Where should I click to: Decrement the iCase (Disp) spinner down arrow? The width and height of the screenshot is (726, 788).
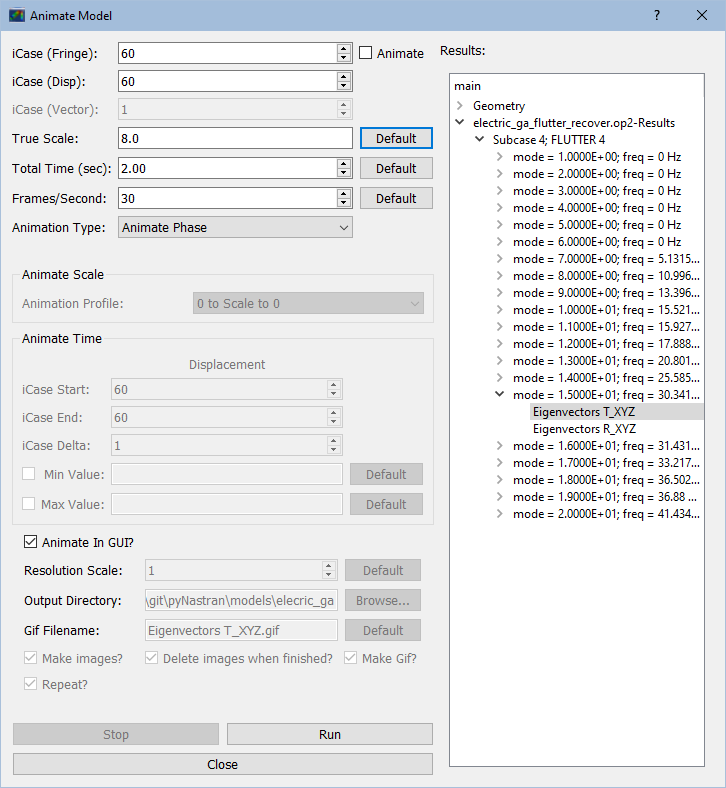[x=344, y=87]
